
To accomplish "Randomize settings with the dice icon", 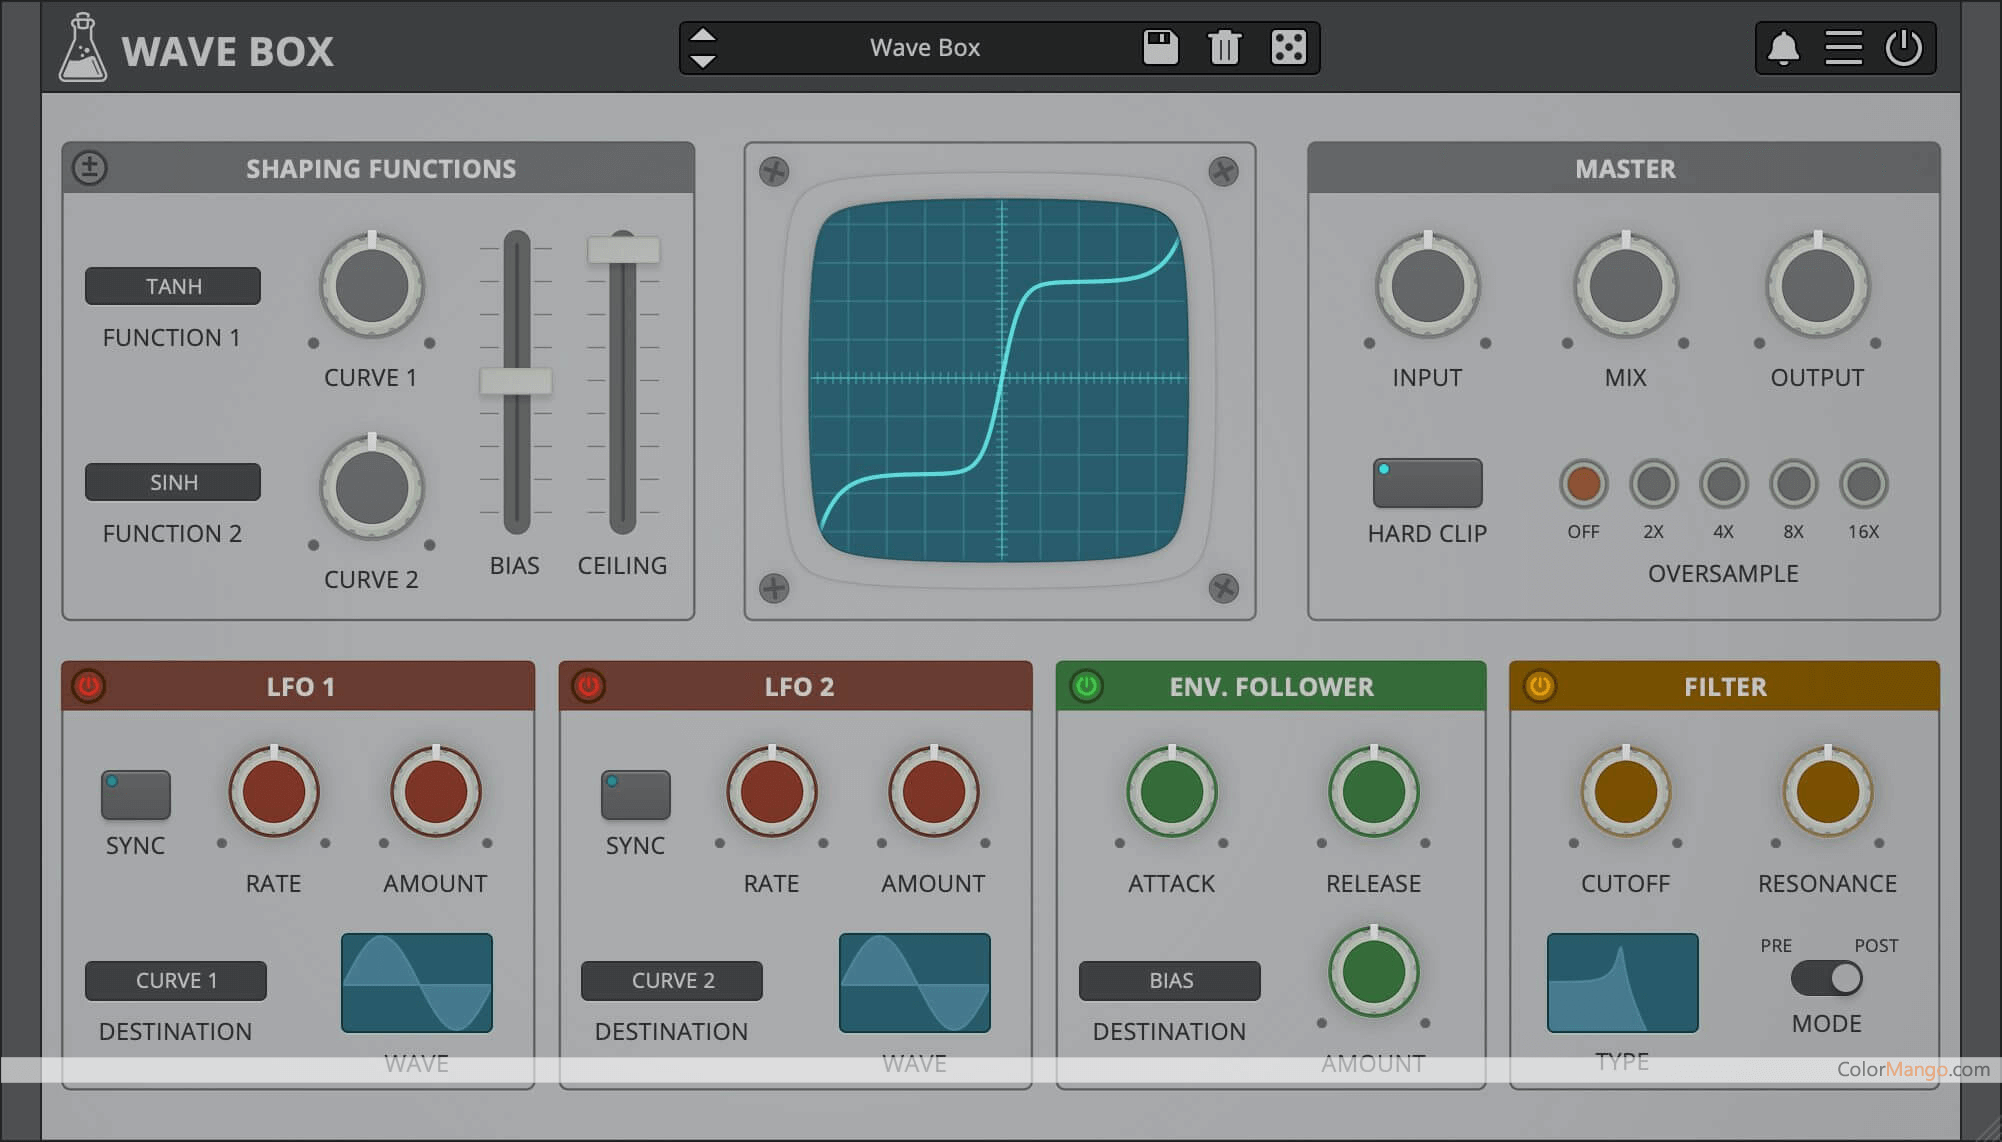I will [x=1287, y=46].
